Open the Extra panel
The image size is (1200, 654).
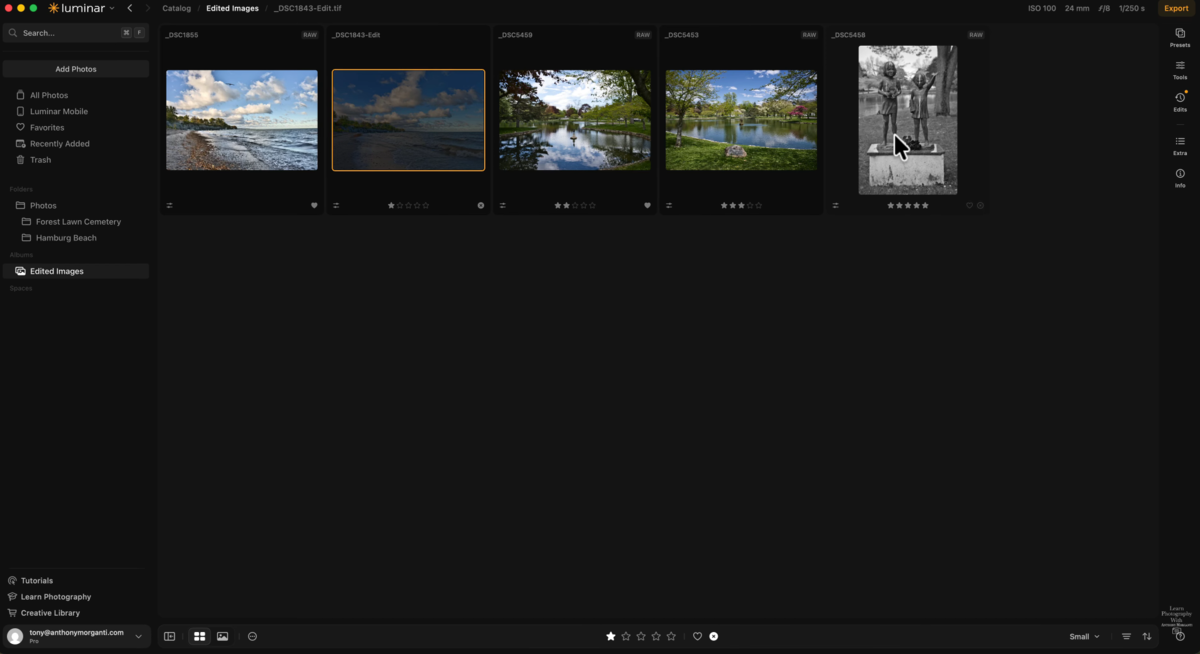point(1180,145)
